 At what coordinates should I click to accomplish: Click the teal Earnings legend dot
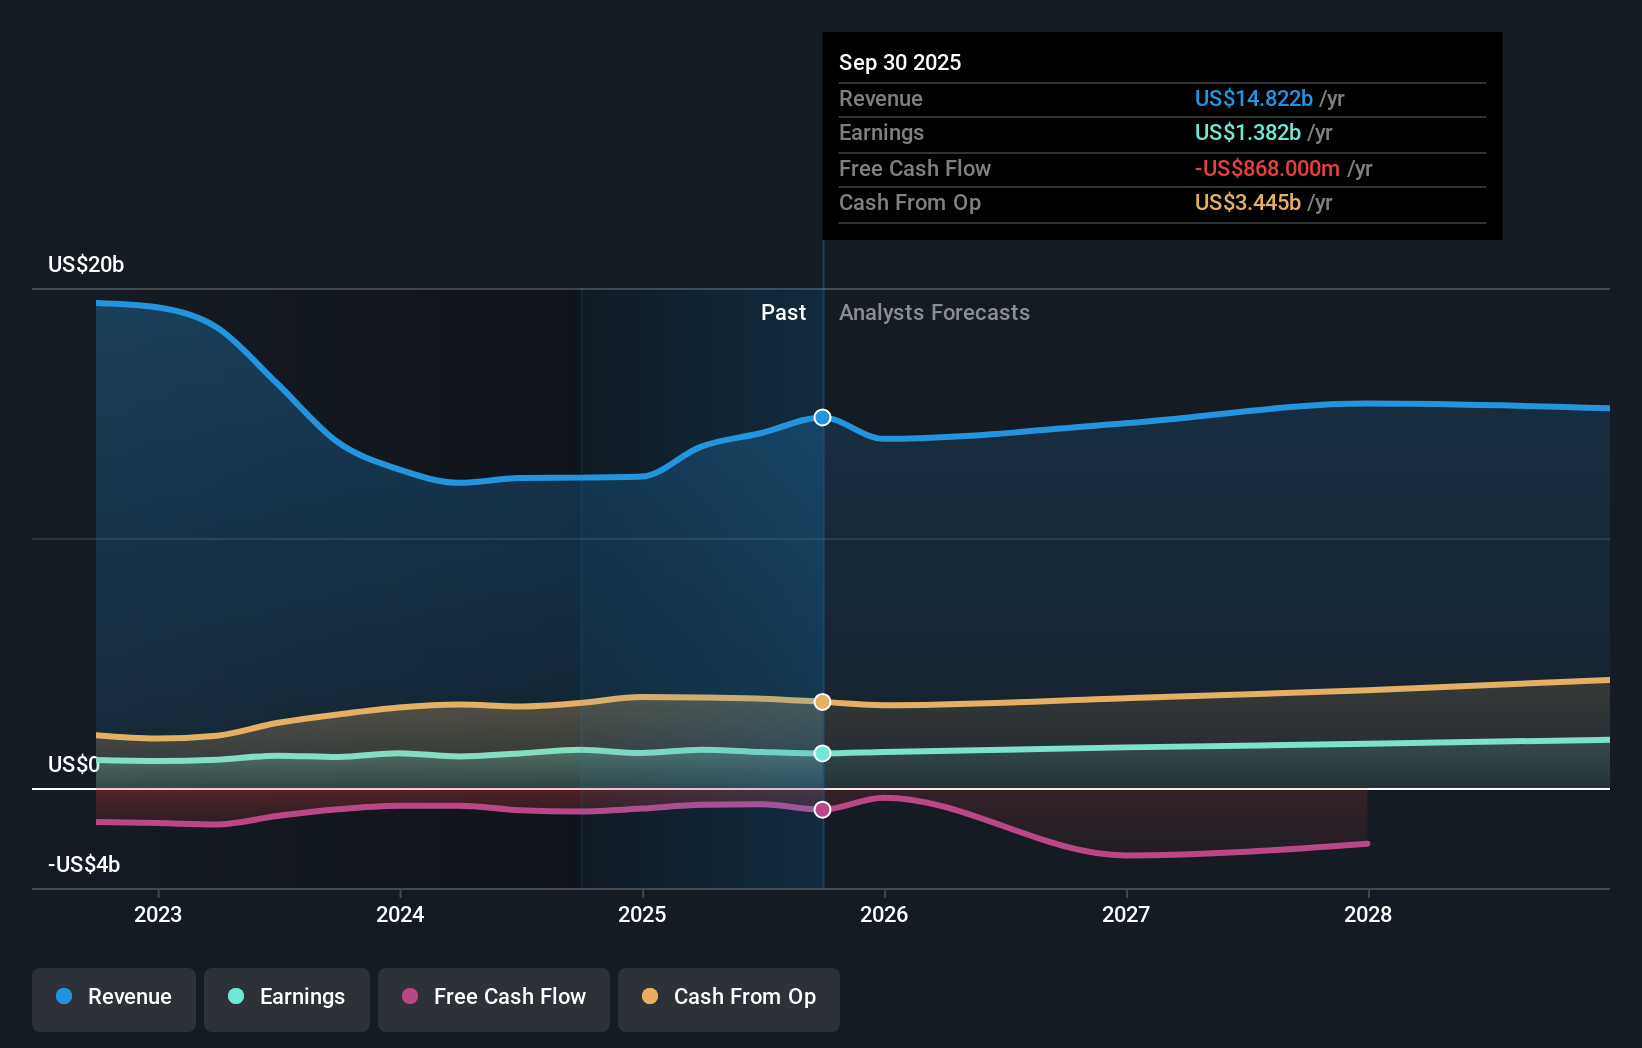click(236, 997)
